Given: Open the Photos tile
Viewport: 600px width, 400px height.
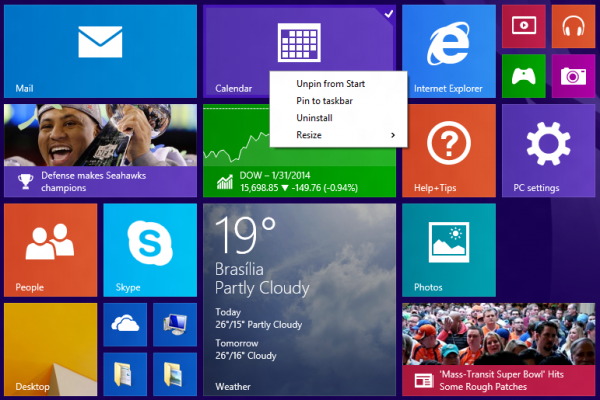Looking at the screenshot, I should (x=448, y=250).
